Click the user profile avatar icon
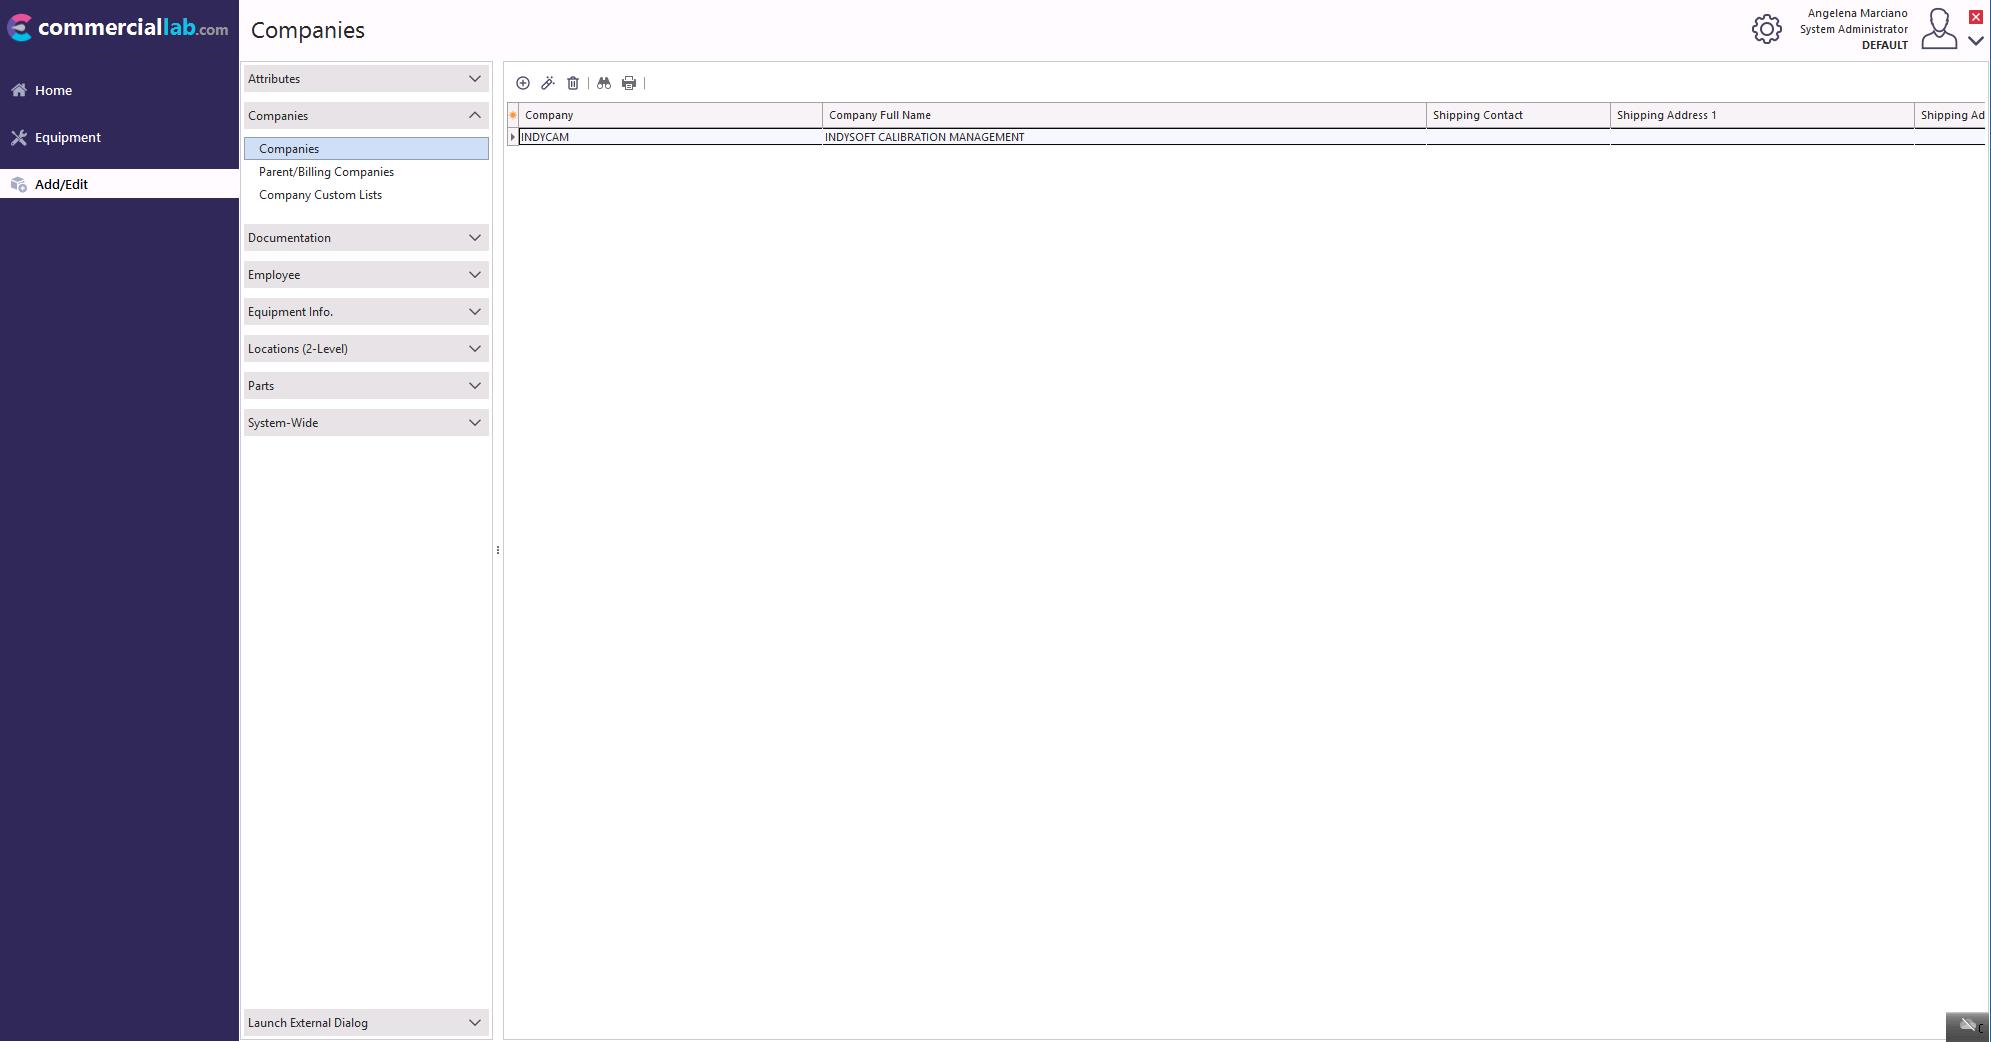 (x=1938, y=29)
